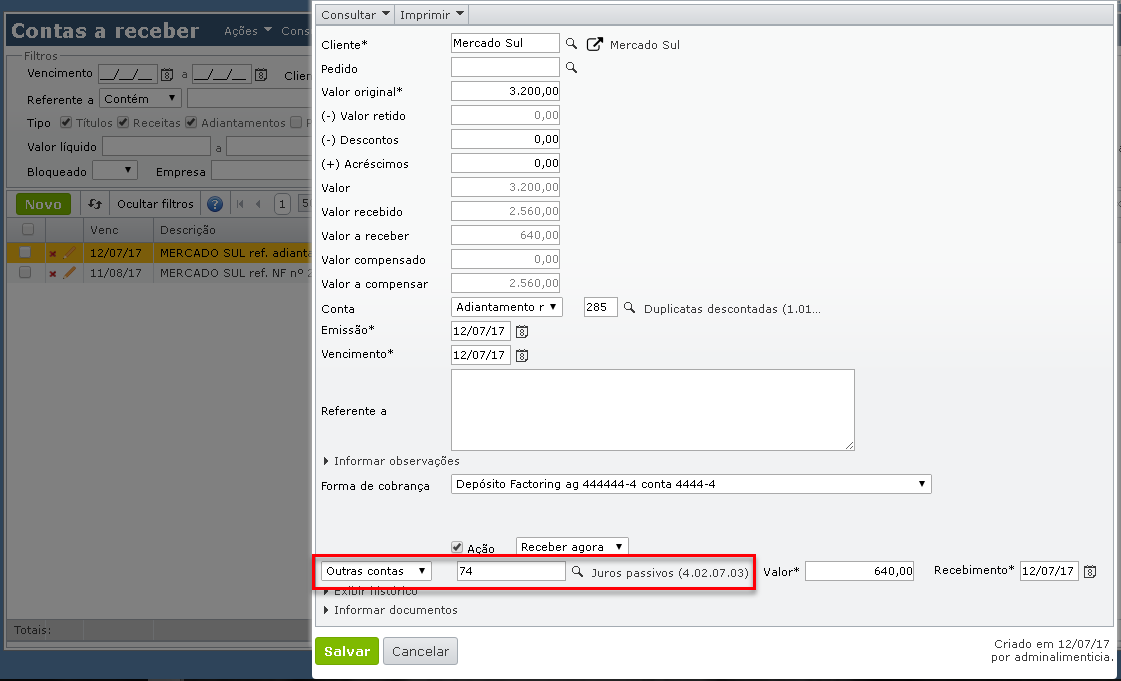Open the Emissão date calendar icon
This screenshot has width=1121, height=681.
tap(522, 332)
